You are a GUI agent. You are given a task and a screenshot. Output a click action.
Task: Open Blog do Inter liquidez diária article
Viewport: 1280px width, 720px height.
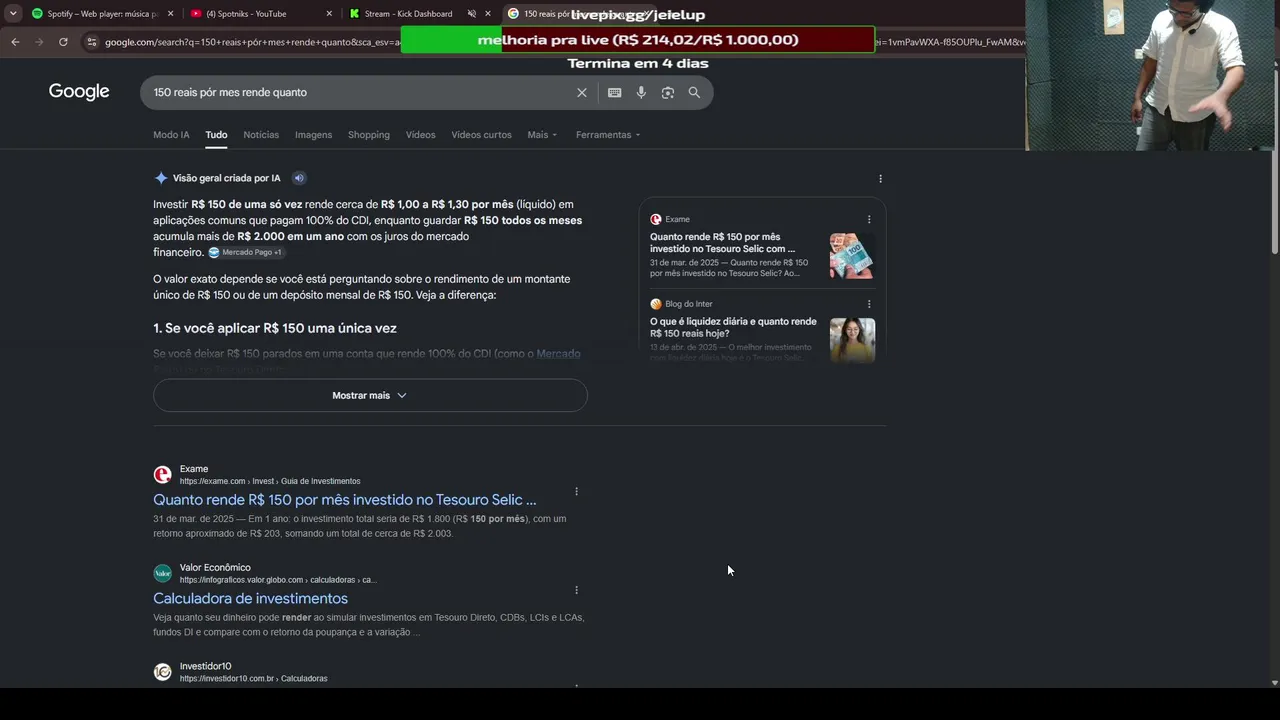(733, 327)
